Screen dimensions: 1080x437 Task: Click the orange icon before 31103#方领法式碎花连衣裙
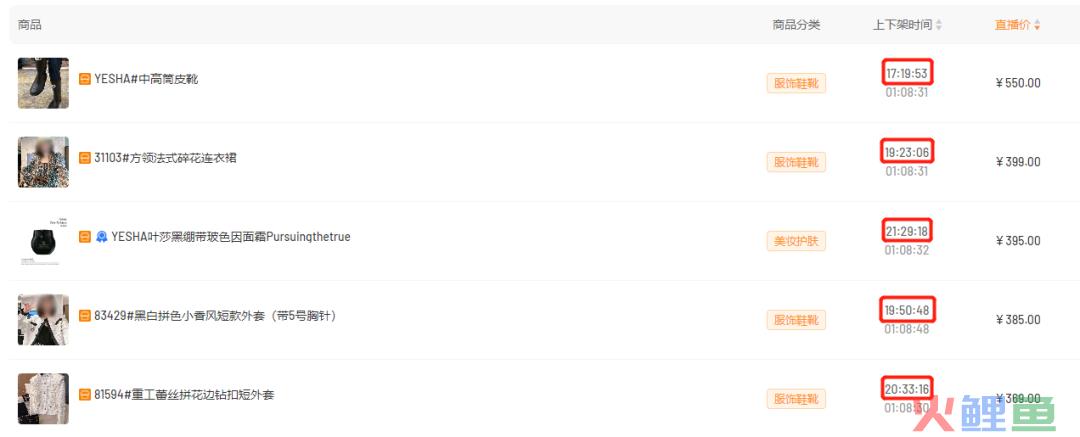pyautogui.click(x=85, y=158)
